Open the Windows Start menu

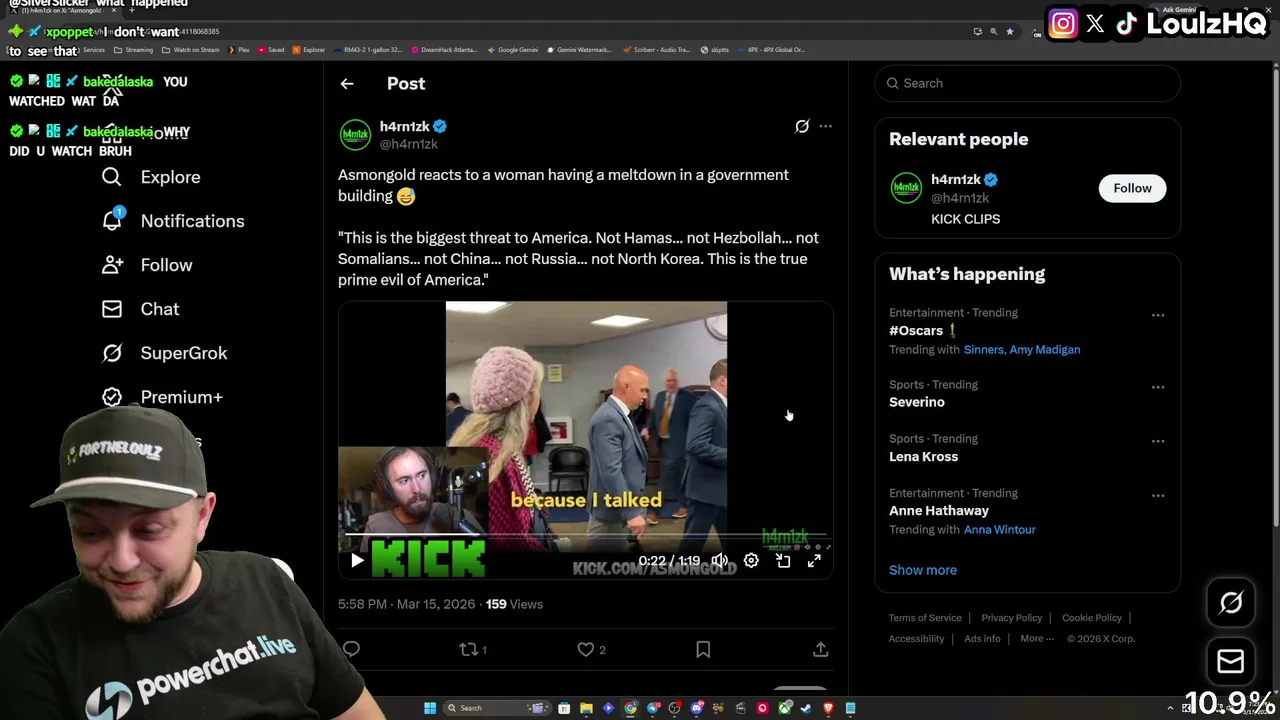(x=430, y=708)
